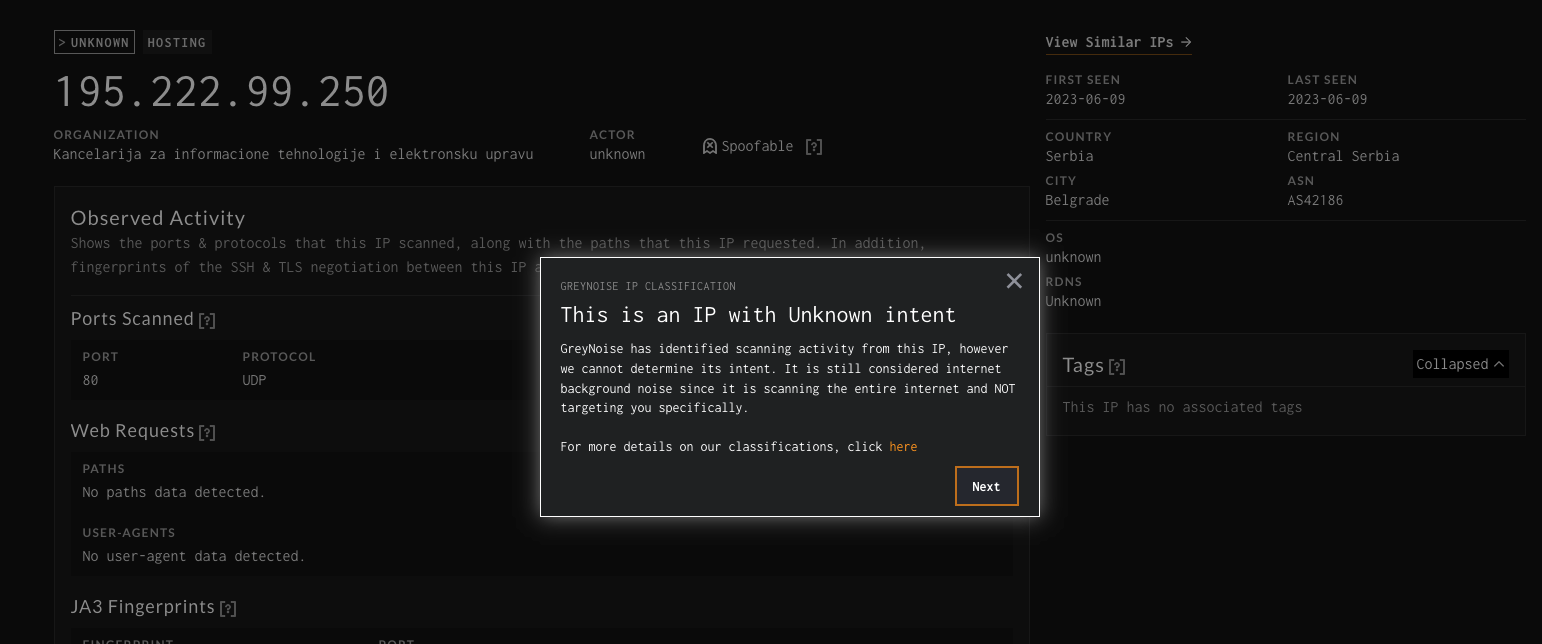This screenshot has width=1542, height=644.
Task: Open View Similar IPs link
Action: point(1118,42)
